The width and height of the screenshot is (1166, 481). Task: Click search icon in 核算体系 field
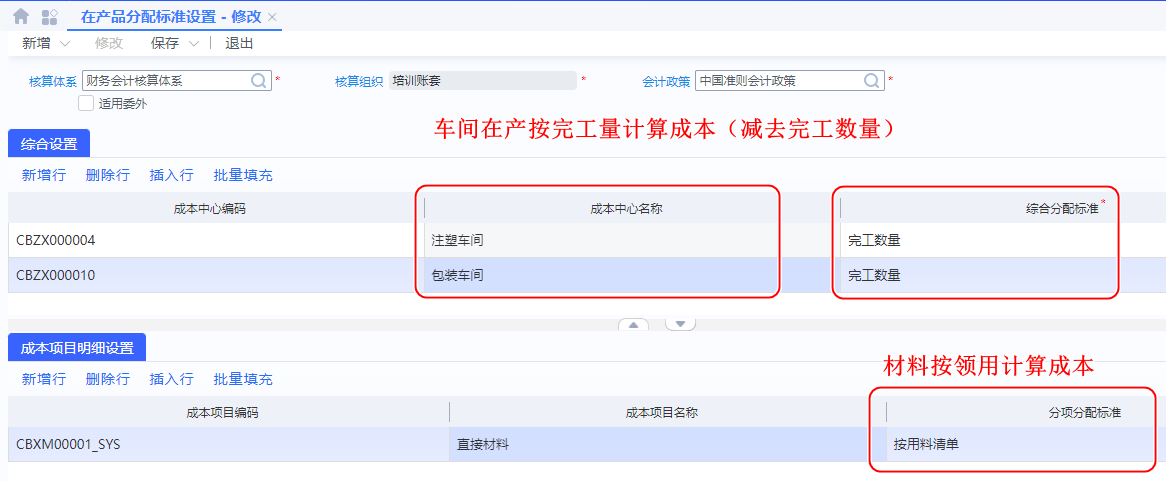[258, 81]
